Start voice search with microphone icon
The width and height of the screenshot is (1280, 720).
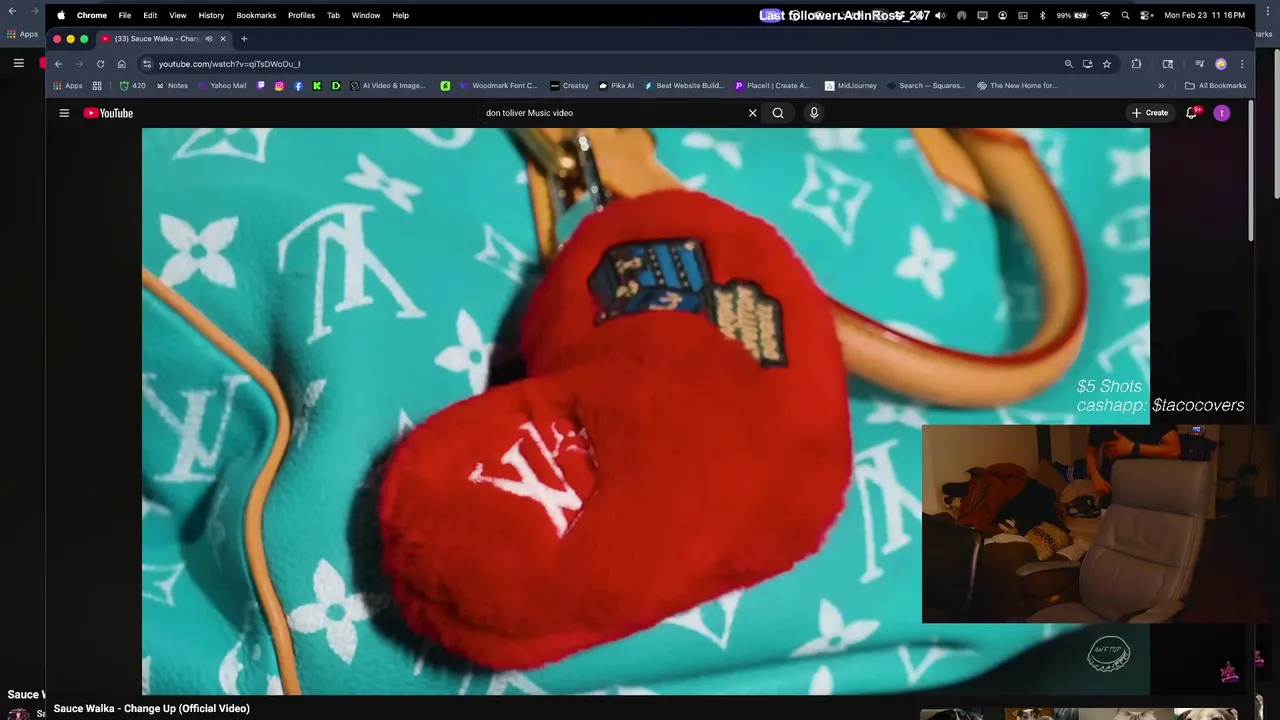click(814, 113)
